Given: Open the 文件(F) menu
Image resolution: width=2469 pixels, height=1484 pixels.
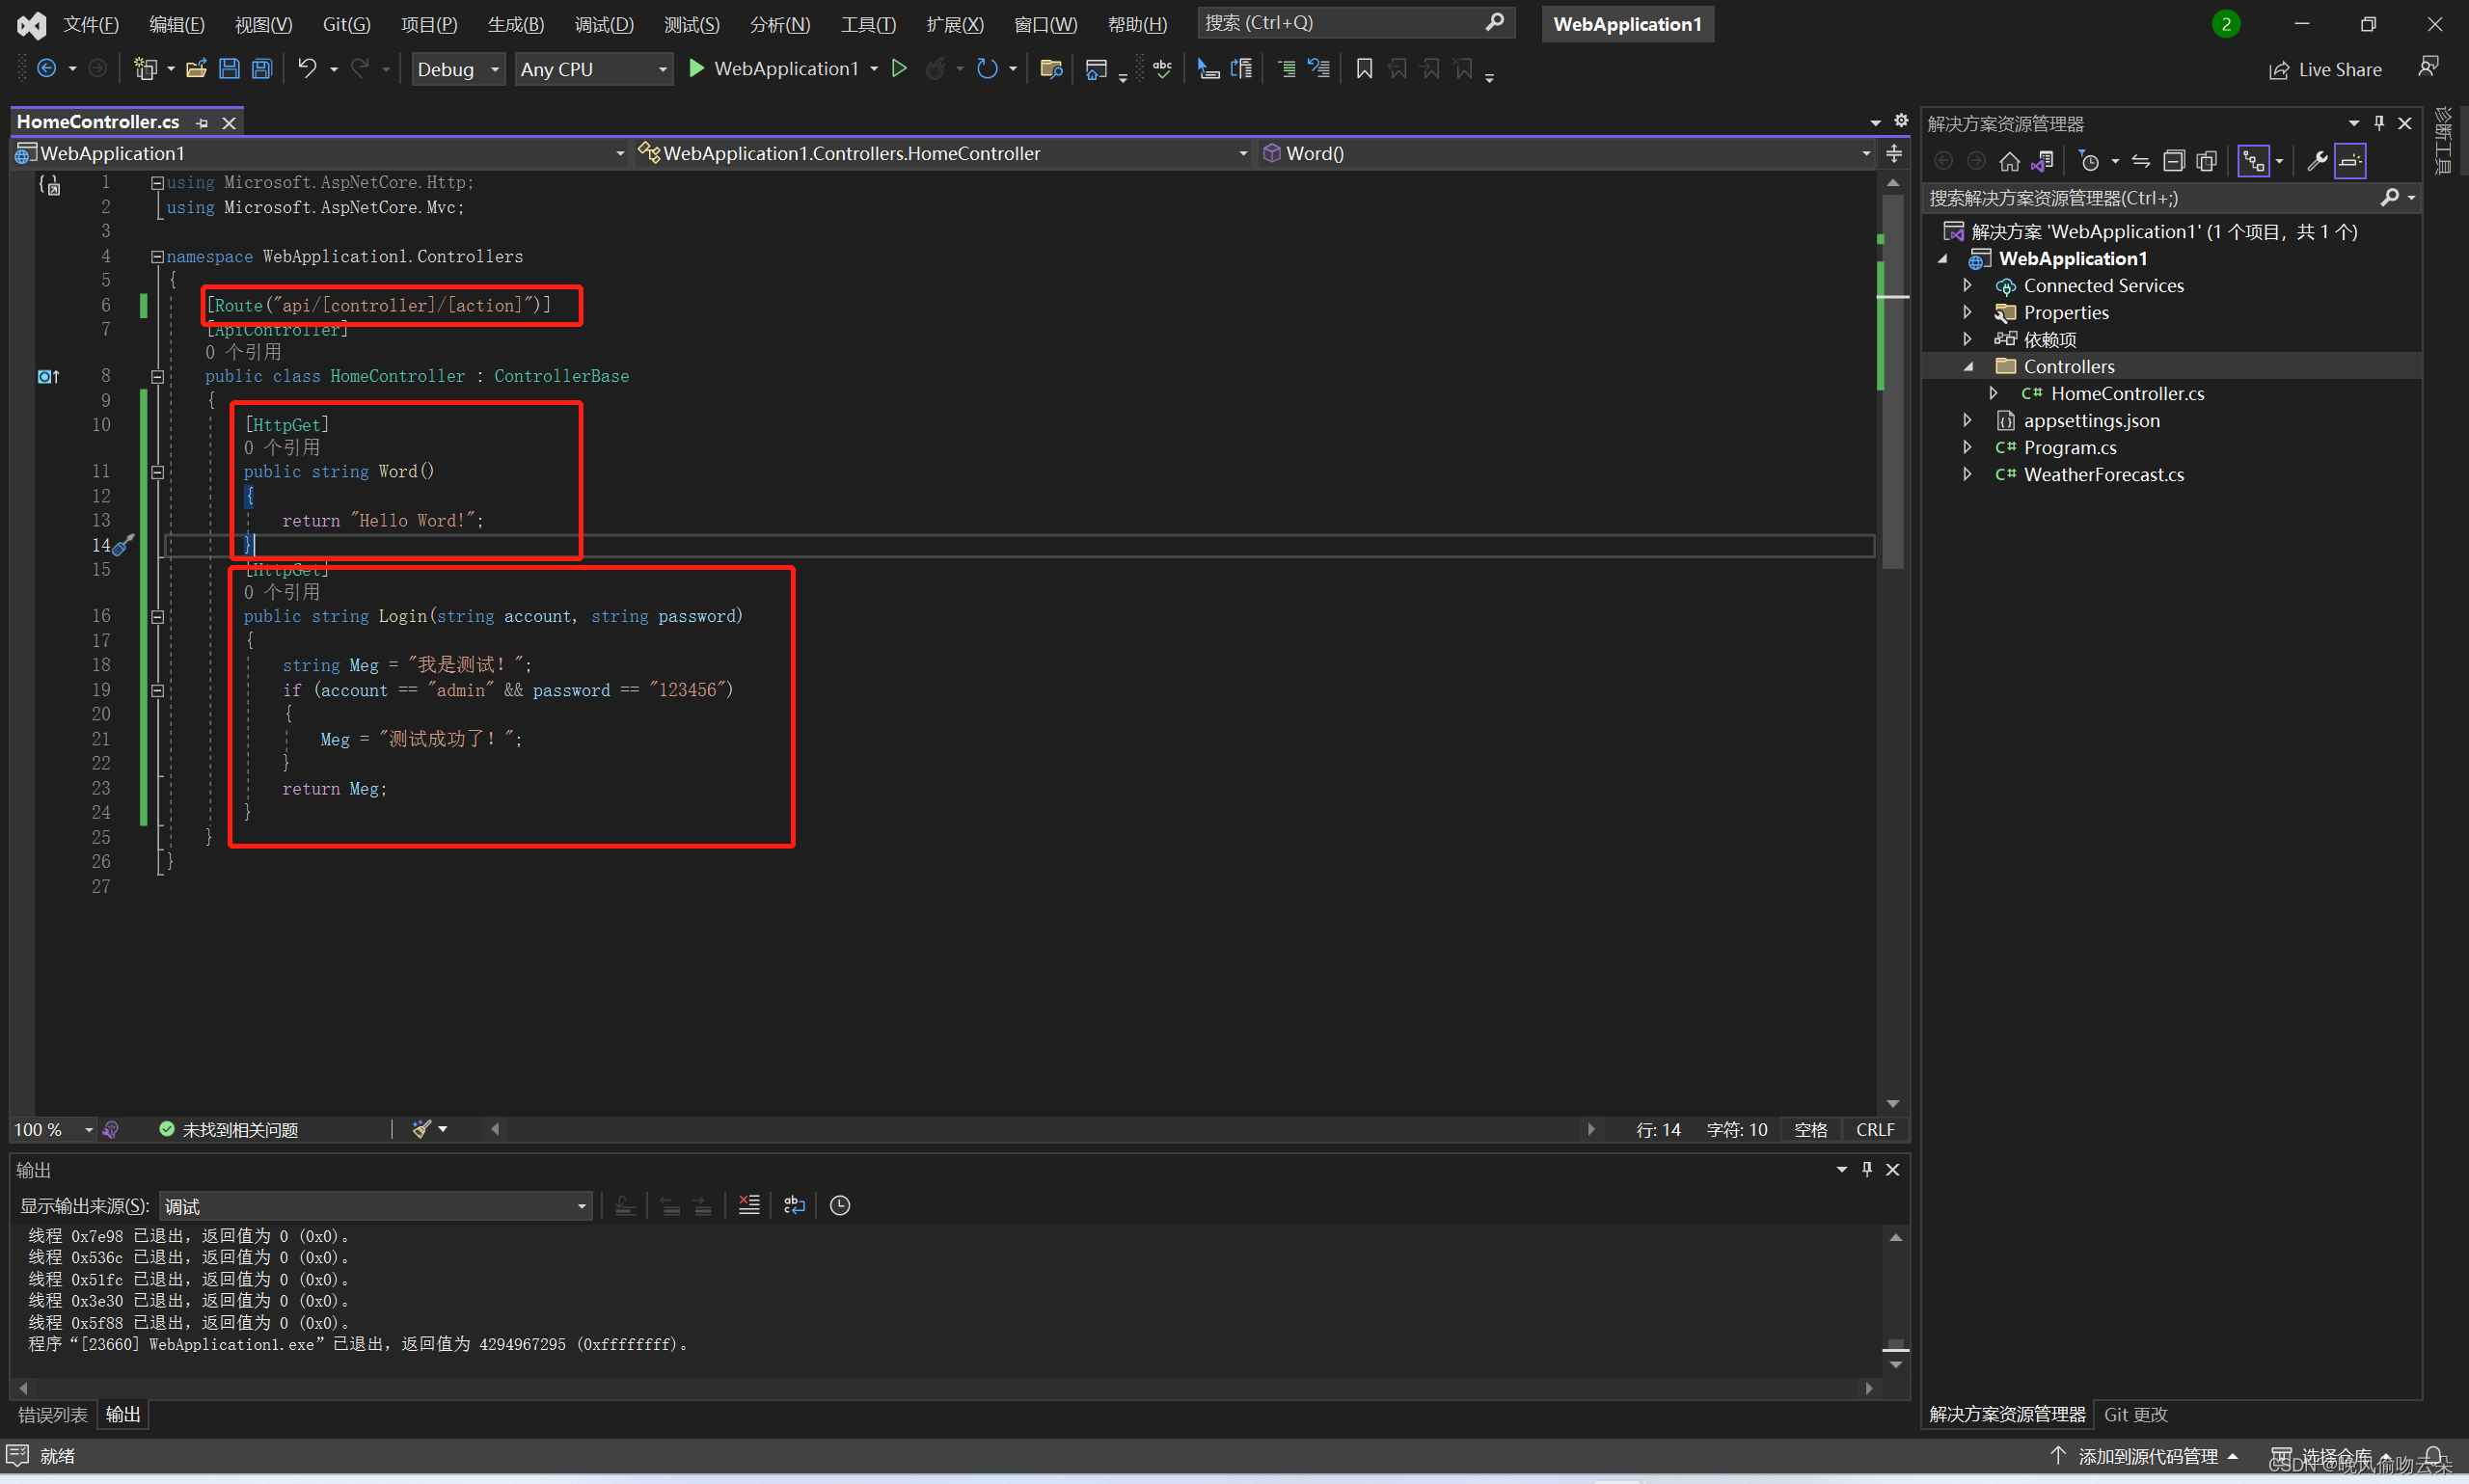Looking at the screenshot, I should click(91, 24).
